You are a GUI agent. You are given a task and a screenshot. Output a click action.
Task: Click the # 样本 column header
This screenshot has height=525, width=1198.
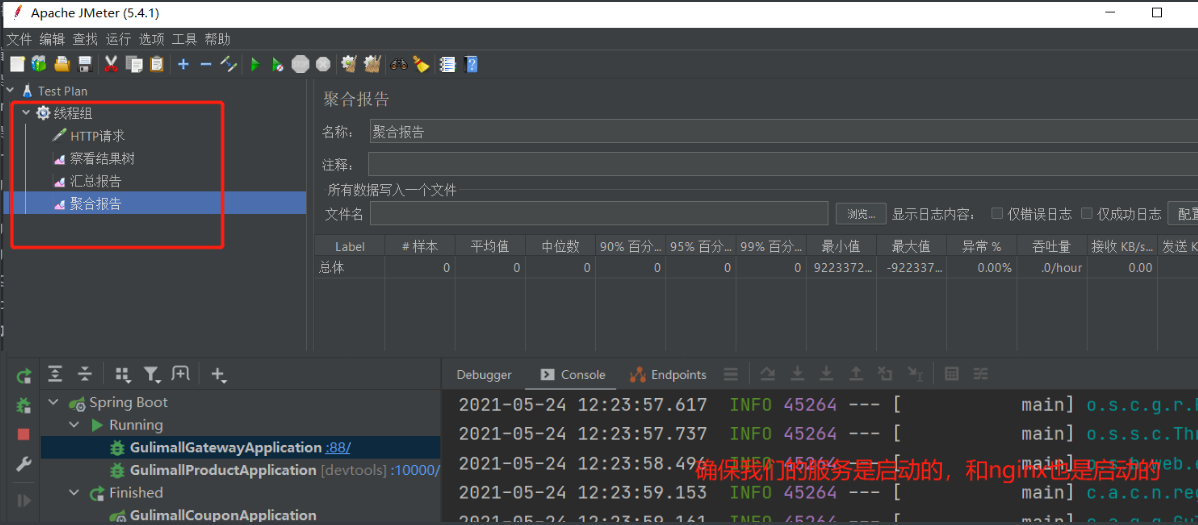[x=420, y=246]
